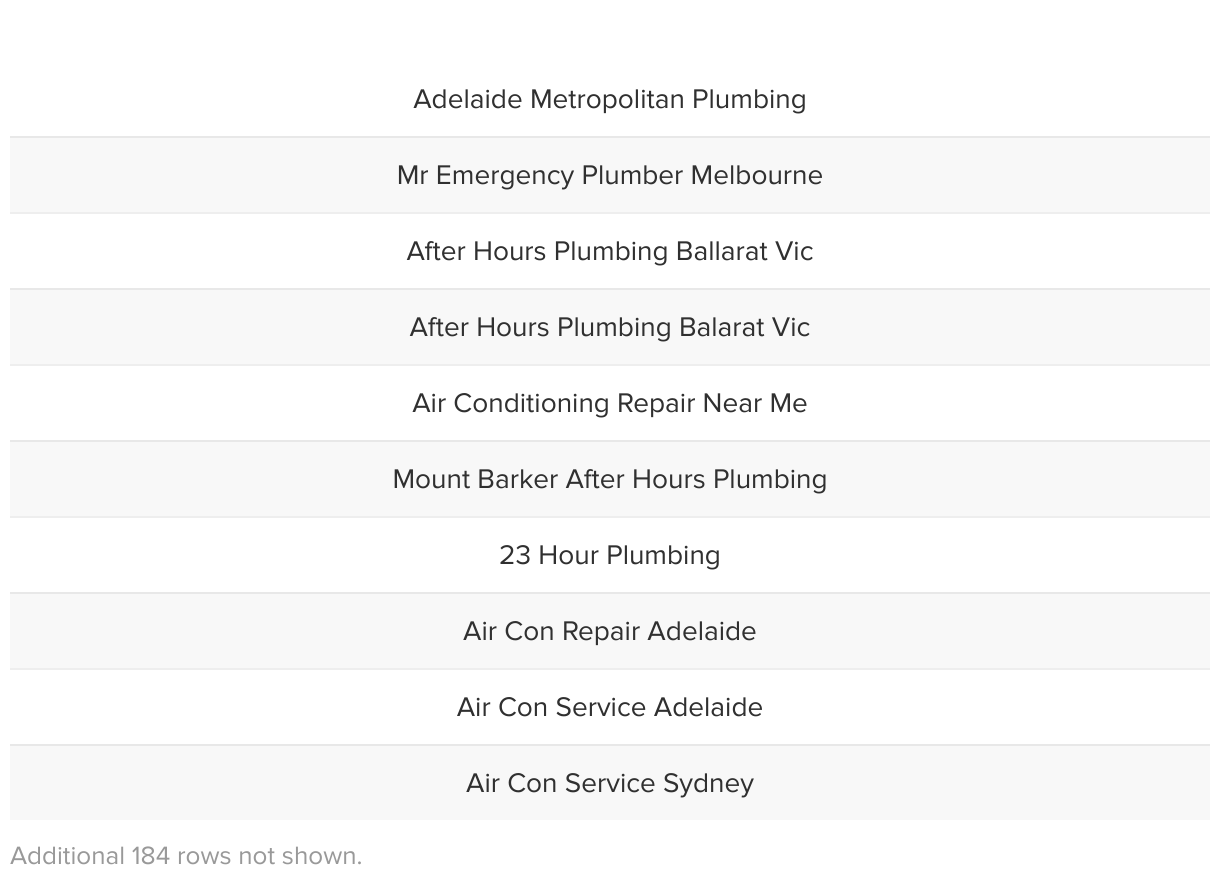Select the Adelaide Metropolitan Plumbing row
The height and width of the screenshot is (882, 1220).
pyautogui.click(x=610, y=99)
